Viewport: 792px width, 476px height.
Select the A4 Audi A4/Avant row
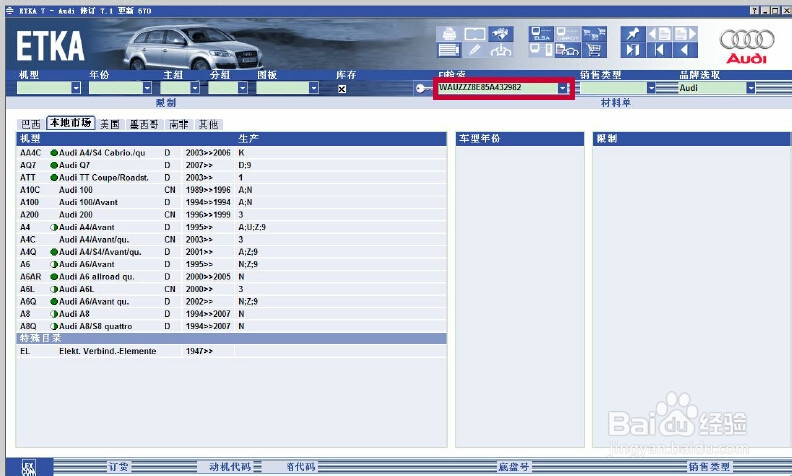pyautogui.click(x=231, y=227)
